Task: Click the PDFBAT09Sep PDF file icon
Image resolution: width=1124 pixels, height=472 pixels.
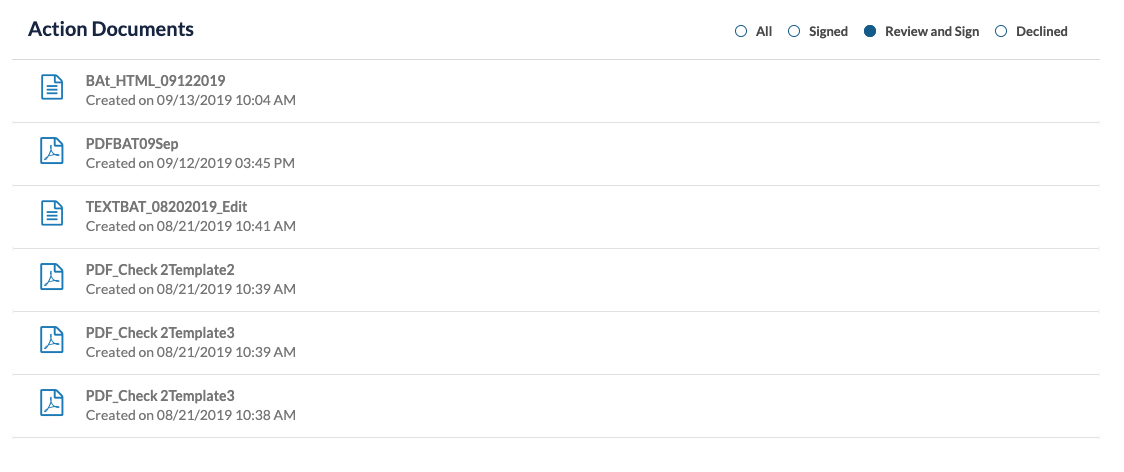Action: [x=51, y=150]
